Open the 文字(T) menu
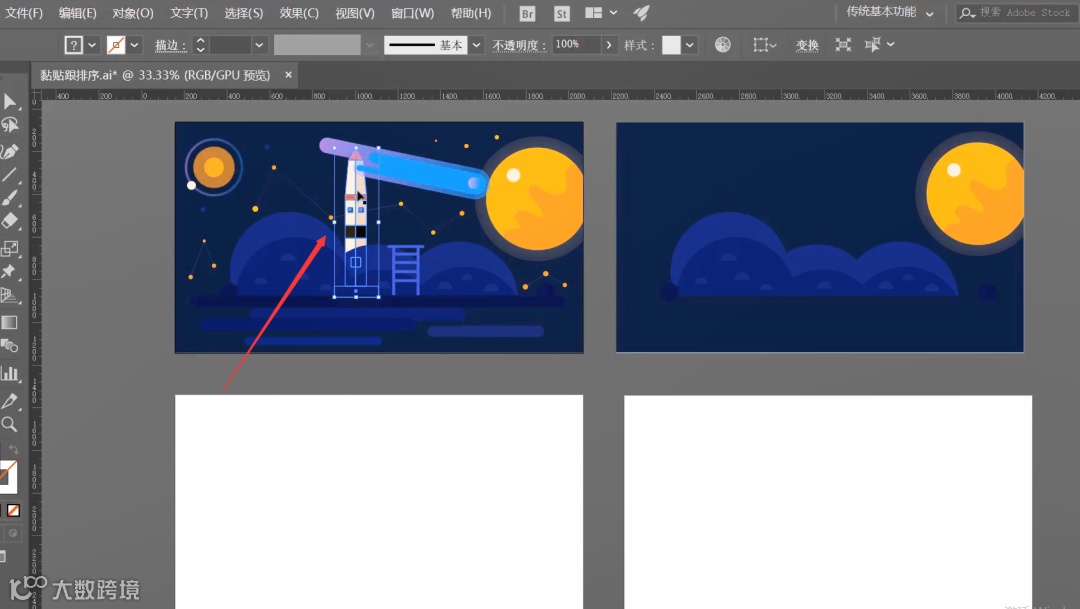 click(189, 13)
